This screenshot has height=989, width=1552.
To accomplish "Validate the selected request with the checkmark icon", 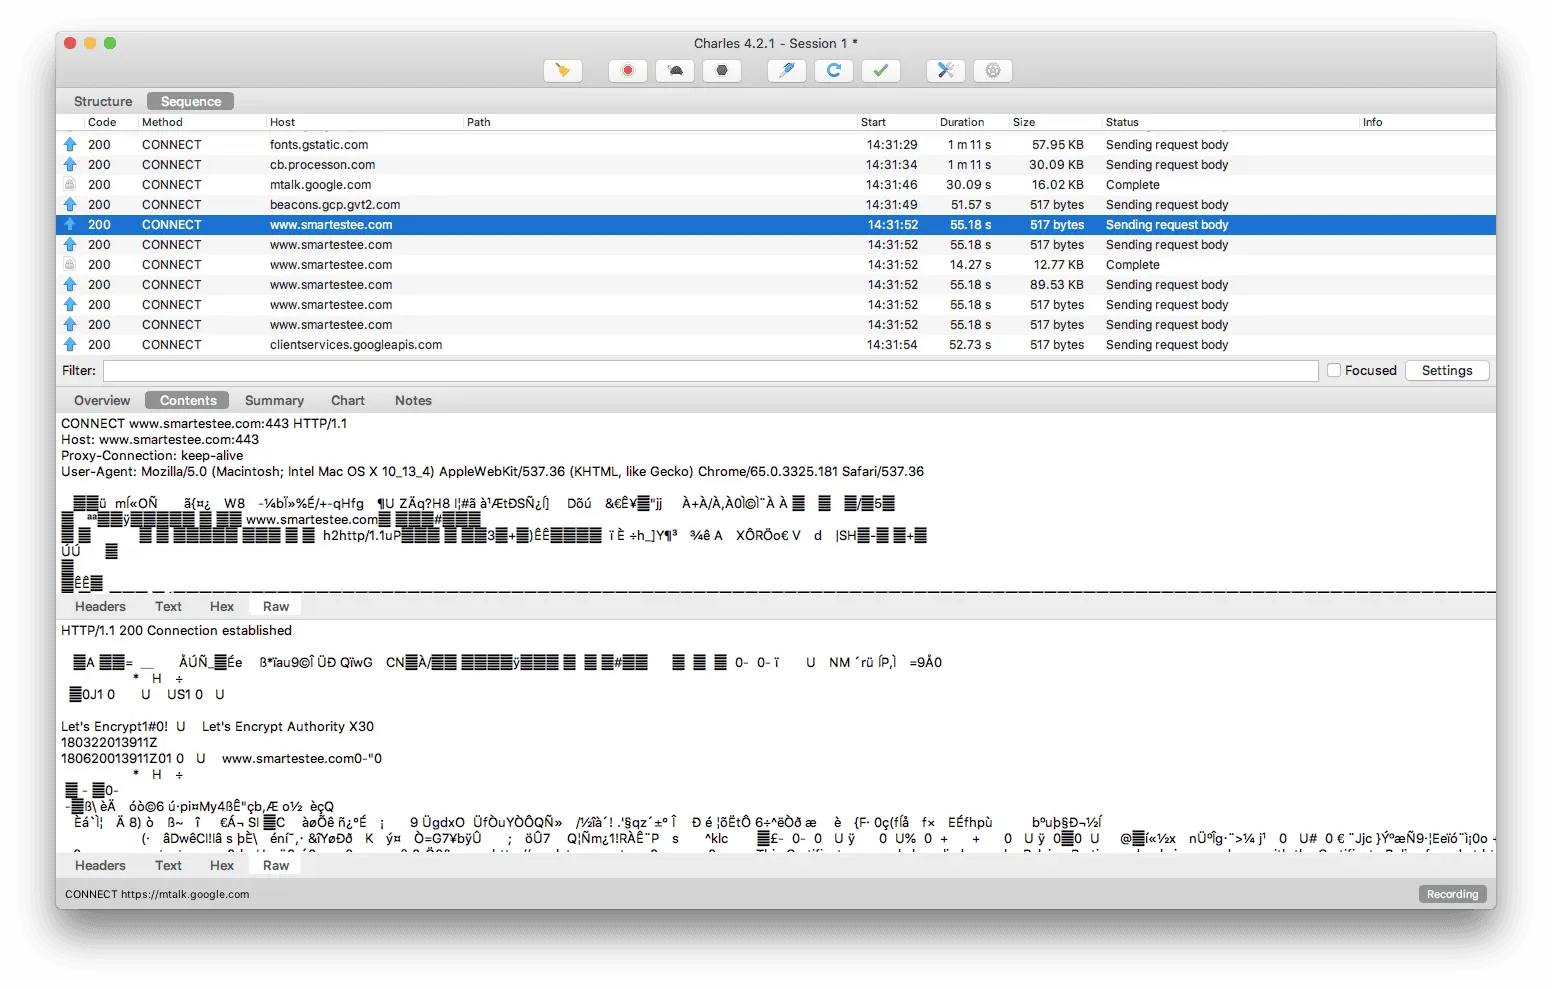I will (x=881, y=70).
